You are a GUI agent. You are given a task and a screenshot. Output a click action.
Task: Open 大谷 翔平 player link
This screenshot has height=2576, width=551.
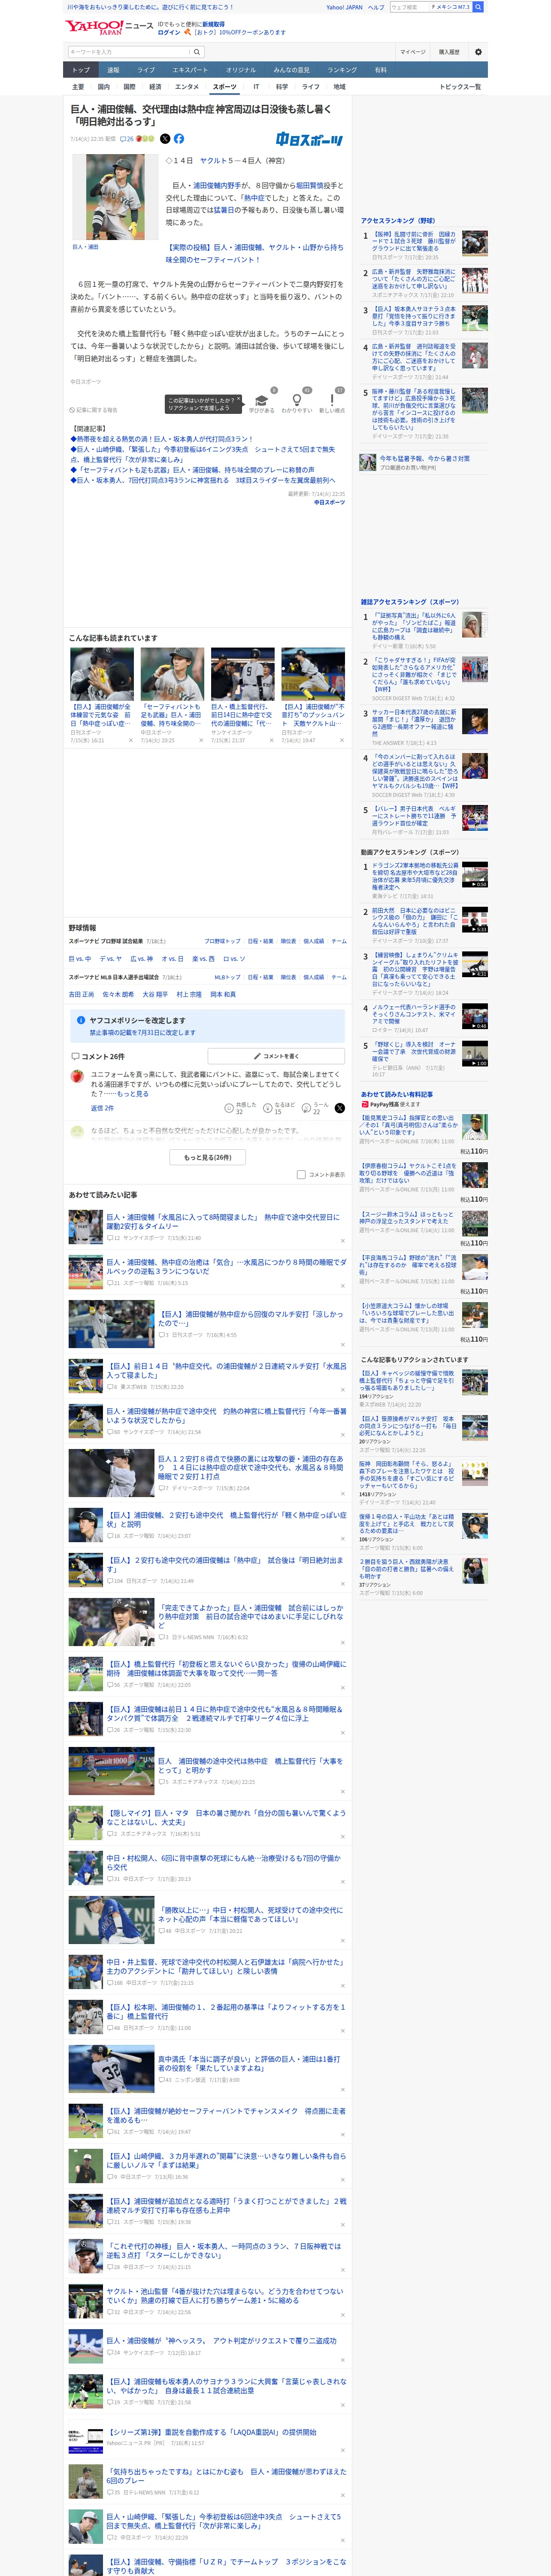pyautogui.click(x=155, y=995)
